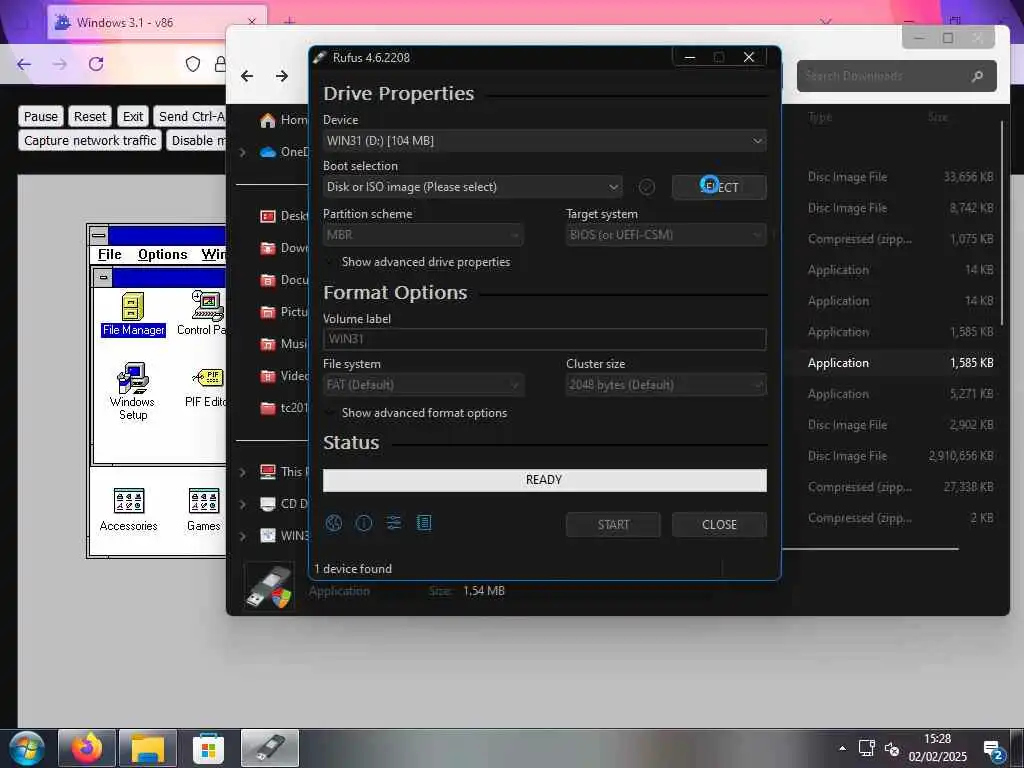Open Pictures folder in Explorer sidebar

click(283, 312)
